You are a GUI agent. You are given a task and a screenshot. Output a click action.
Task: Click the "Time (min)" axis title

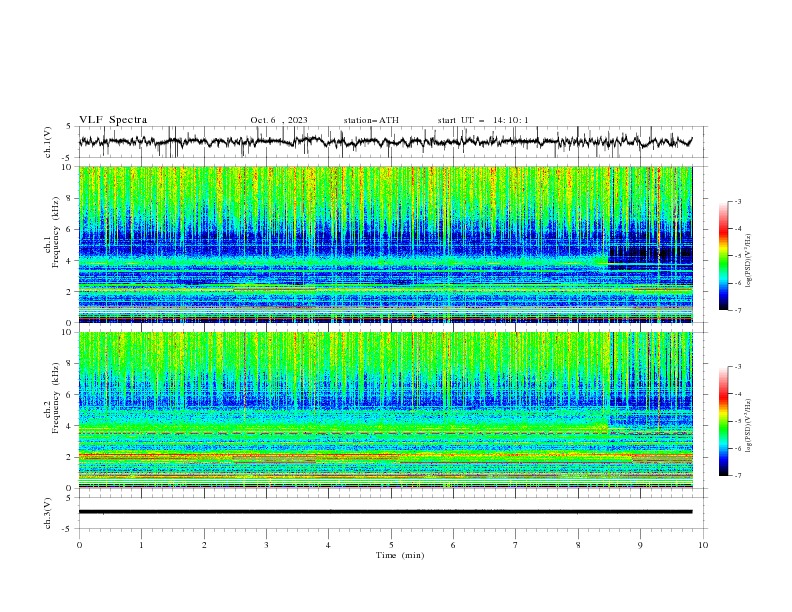(400, 555)
